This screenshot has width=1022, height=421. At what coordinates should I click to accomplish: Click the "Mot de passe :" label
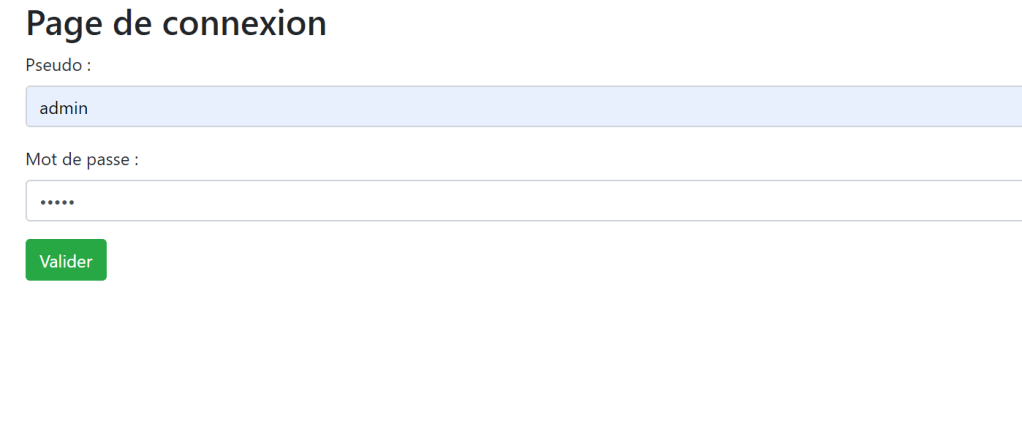pos(82,160)
